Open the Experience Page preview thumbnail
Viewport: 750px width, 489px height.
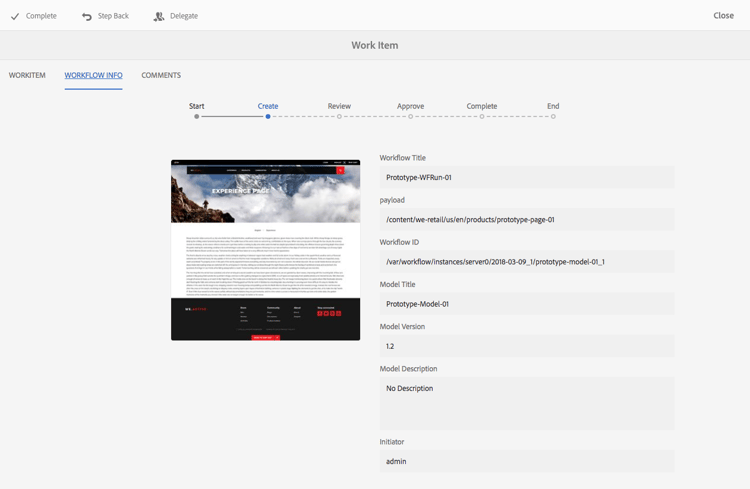coord(265,250)
